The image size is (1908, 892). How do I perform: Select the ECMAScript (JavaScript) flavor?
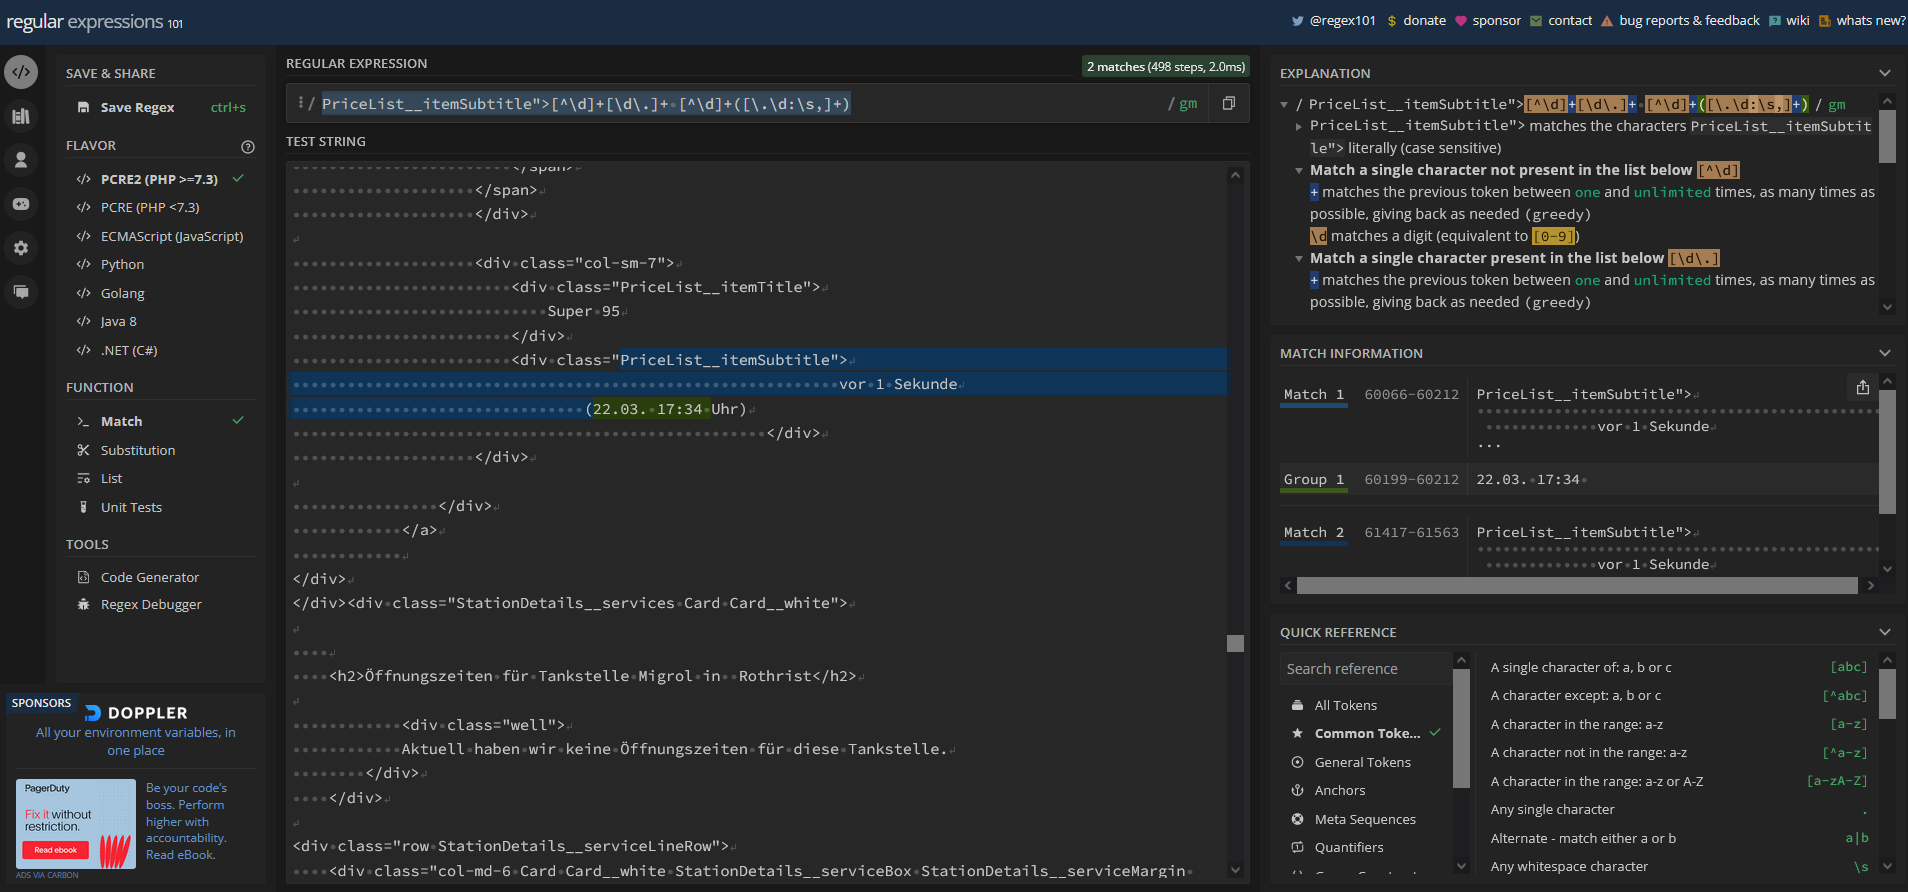tap(160, 236)
